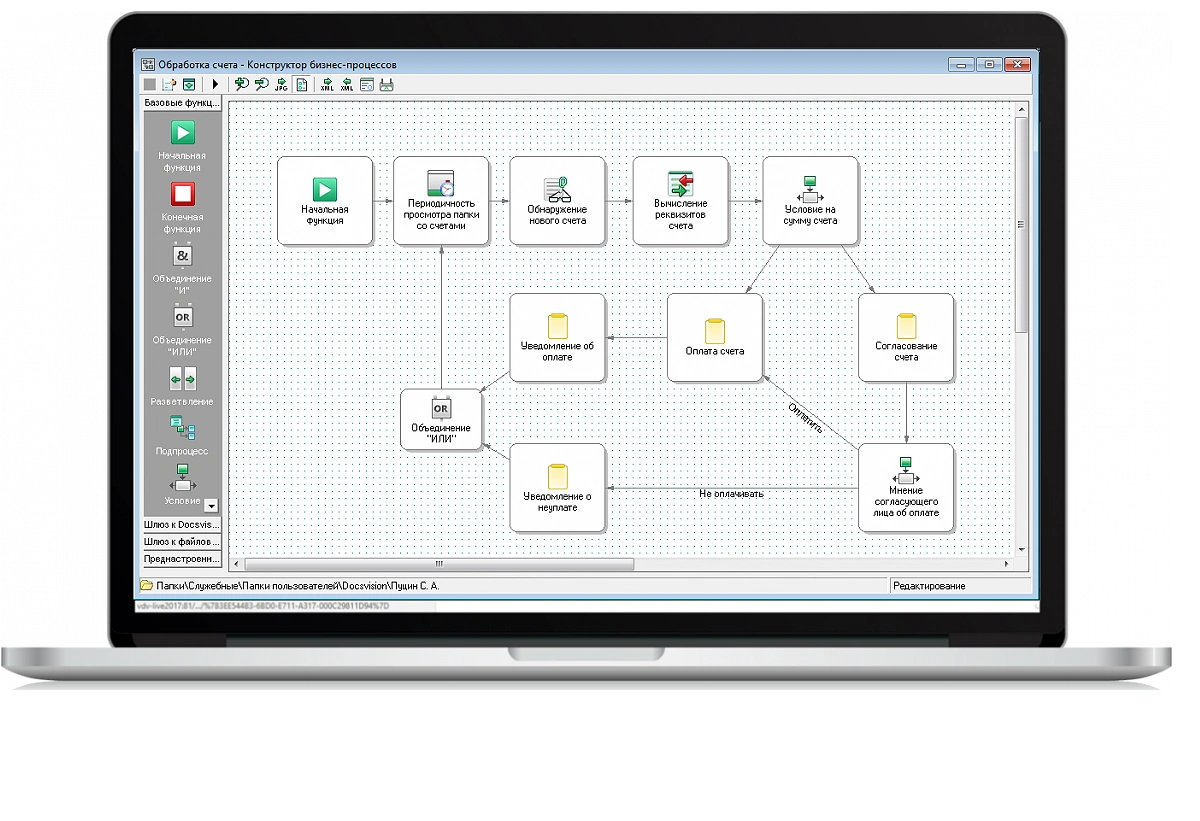Select 'Периодичность просмотра папки со счетами' node
Viewport: 1200px width, 821px height.
coord(440,200)
